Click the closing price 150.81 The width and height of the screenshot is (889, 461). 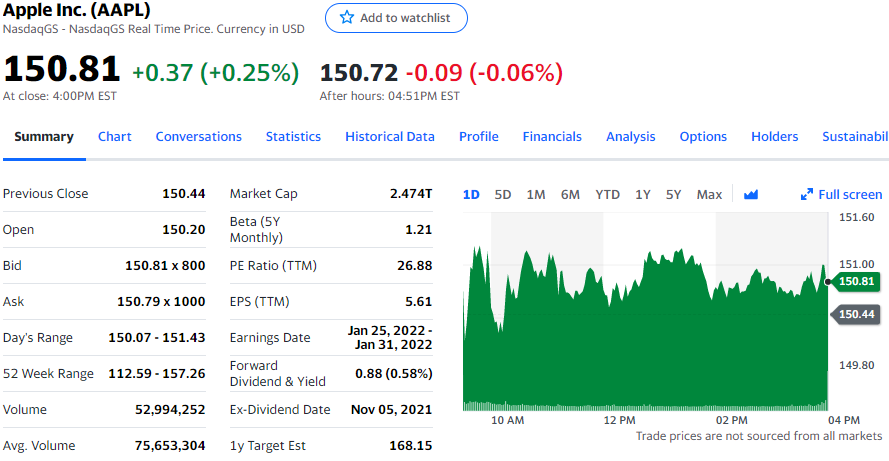[x=61, y=69]
